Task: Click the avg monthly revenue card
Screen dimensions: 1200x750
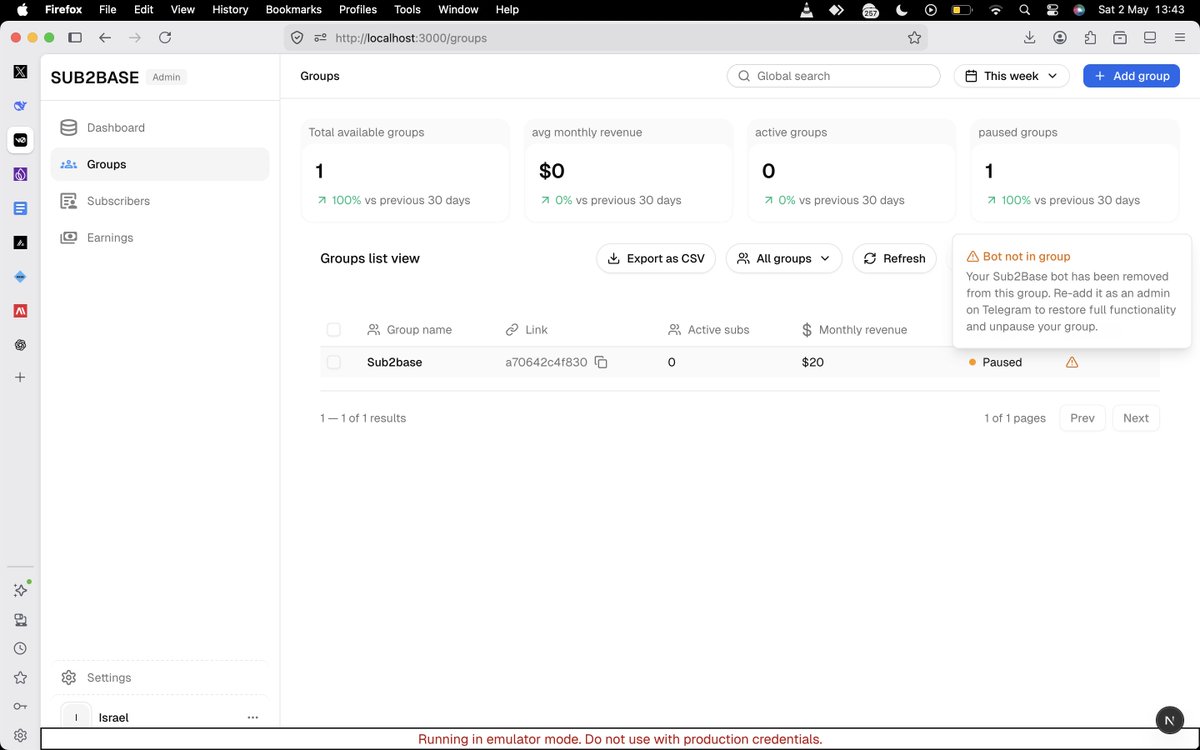Action: [x=628, y=170]
